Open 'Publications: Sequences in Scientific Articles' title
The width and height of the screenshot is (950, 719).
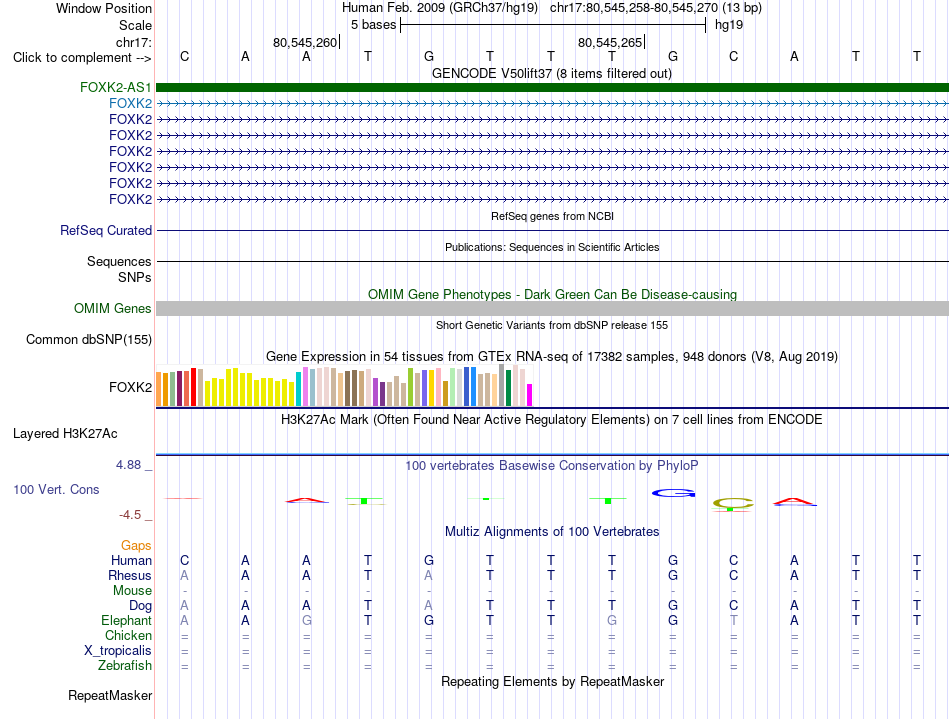[x=552, y=247]
